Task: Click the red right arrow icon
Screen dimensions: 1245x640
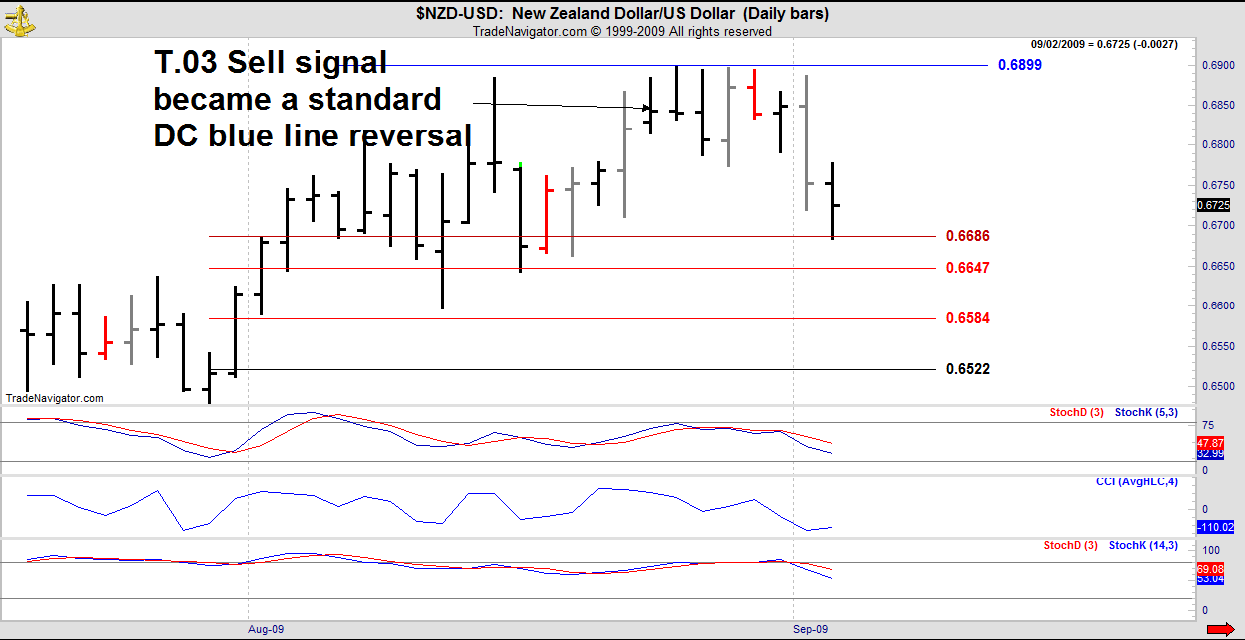Action: click(x=1219, y=629)
